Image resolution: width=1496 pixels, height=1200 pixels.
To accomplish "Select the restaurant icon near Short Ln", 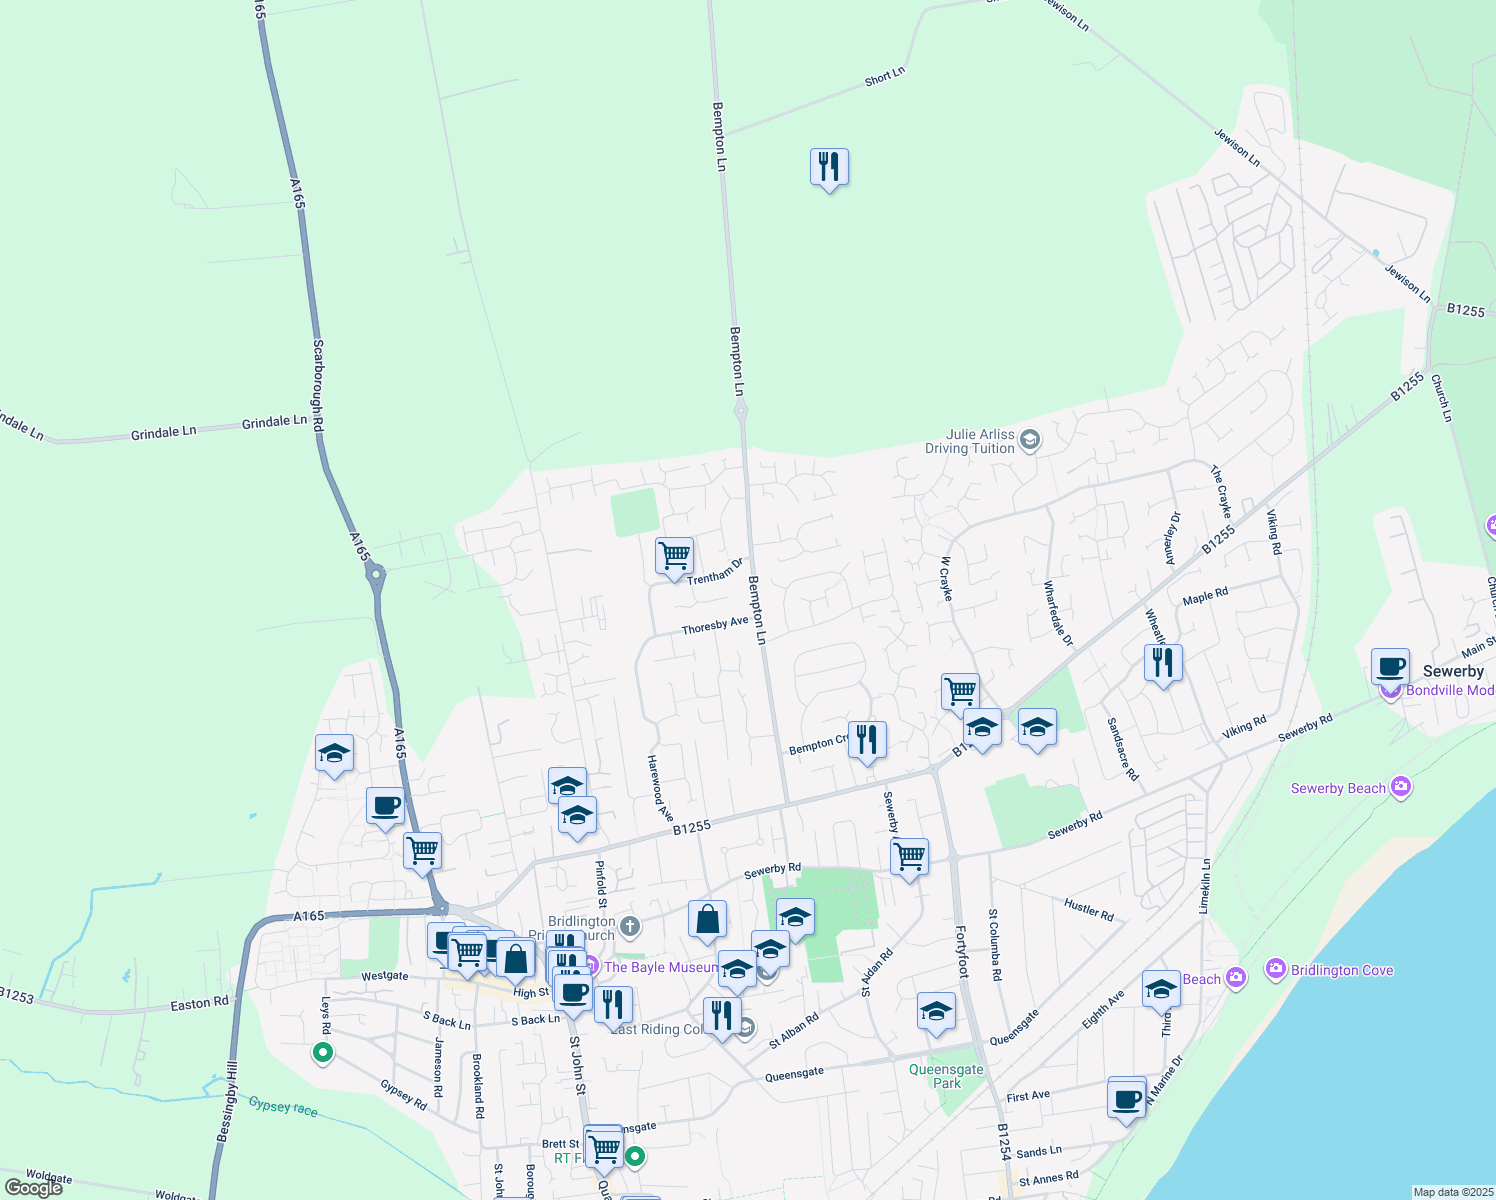I will pyautogui.click(x=828, y=168).
